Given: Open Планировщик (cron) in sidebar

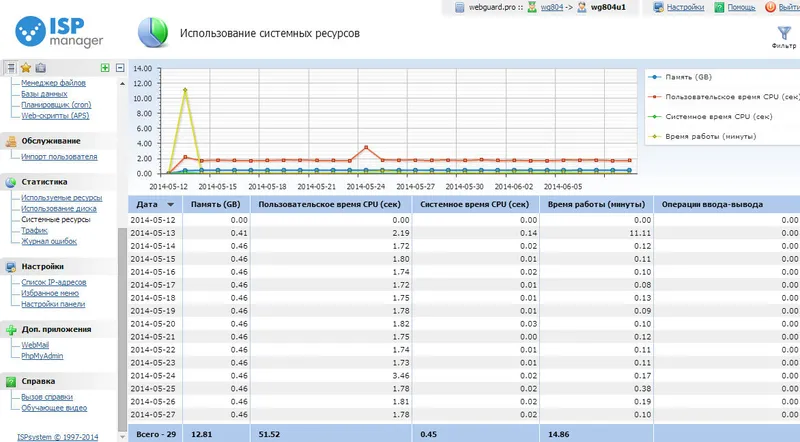Looking at the screenshot, I should [56, 105].
